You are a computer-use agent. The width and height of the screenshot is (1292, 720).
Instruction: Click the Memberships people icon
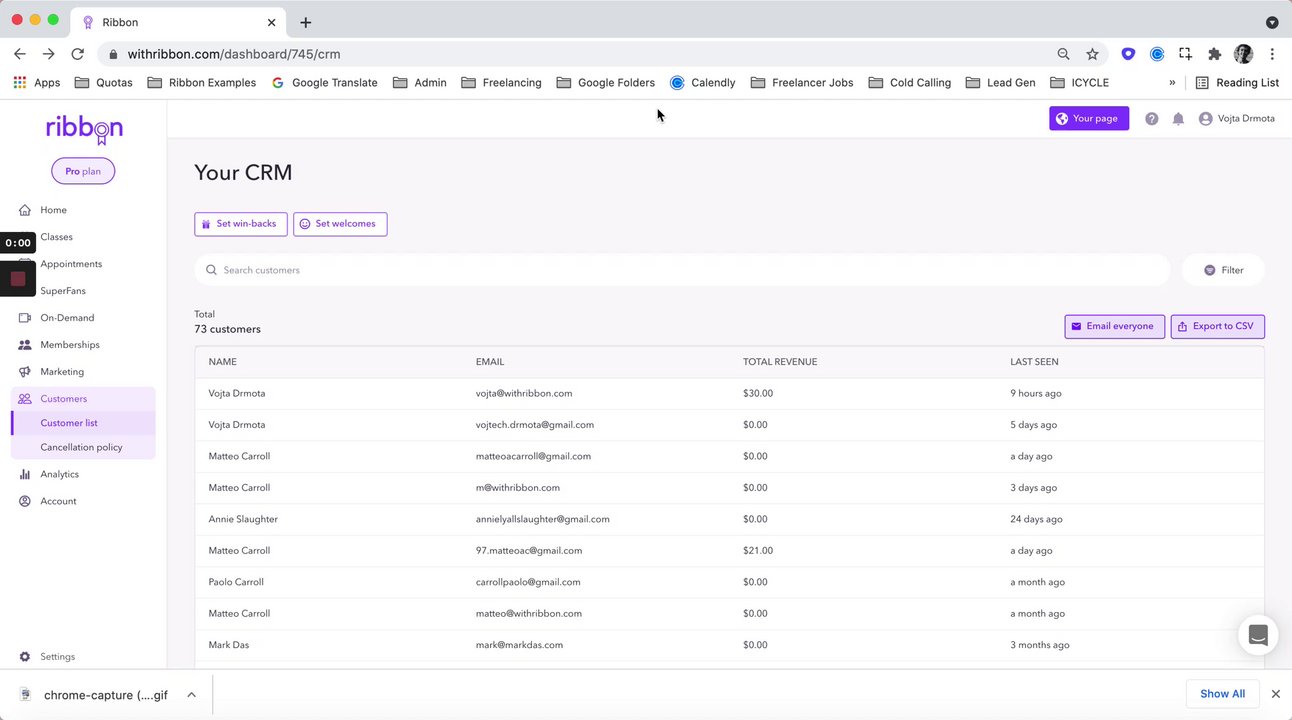point(25,345)
